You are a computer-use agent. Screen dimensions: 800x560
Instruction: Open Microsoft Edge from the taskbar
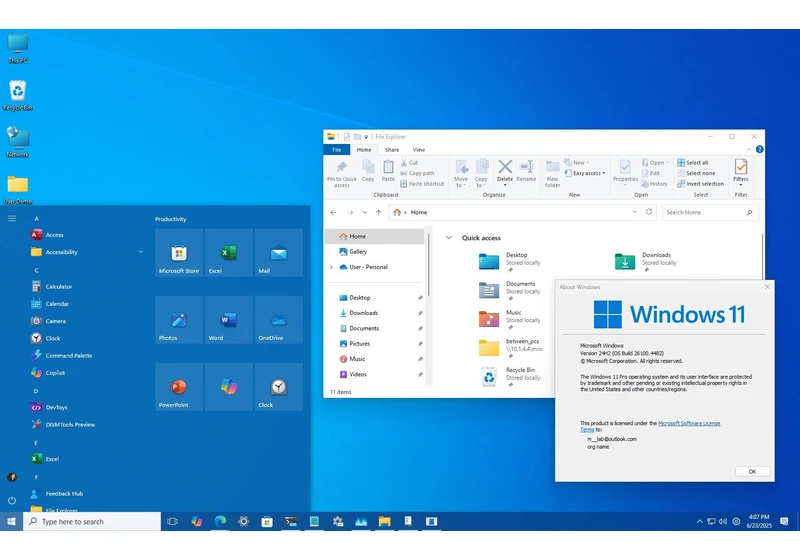point(220,521)
